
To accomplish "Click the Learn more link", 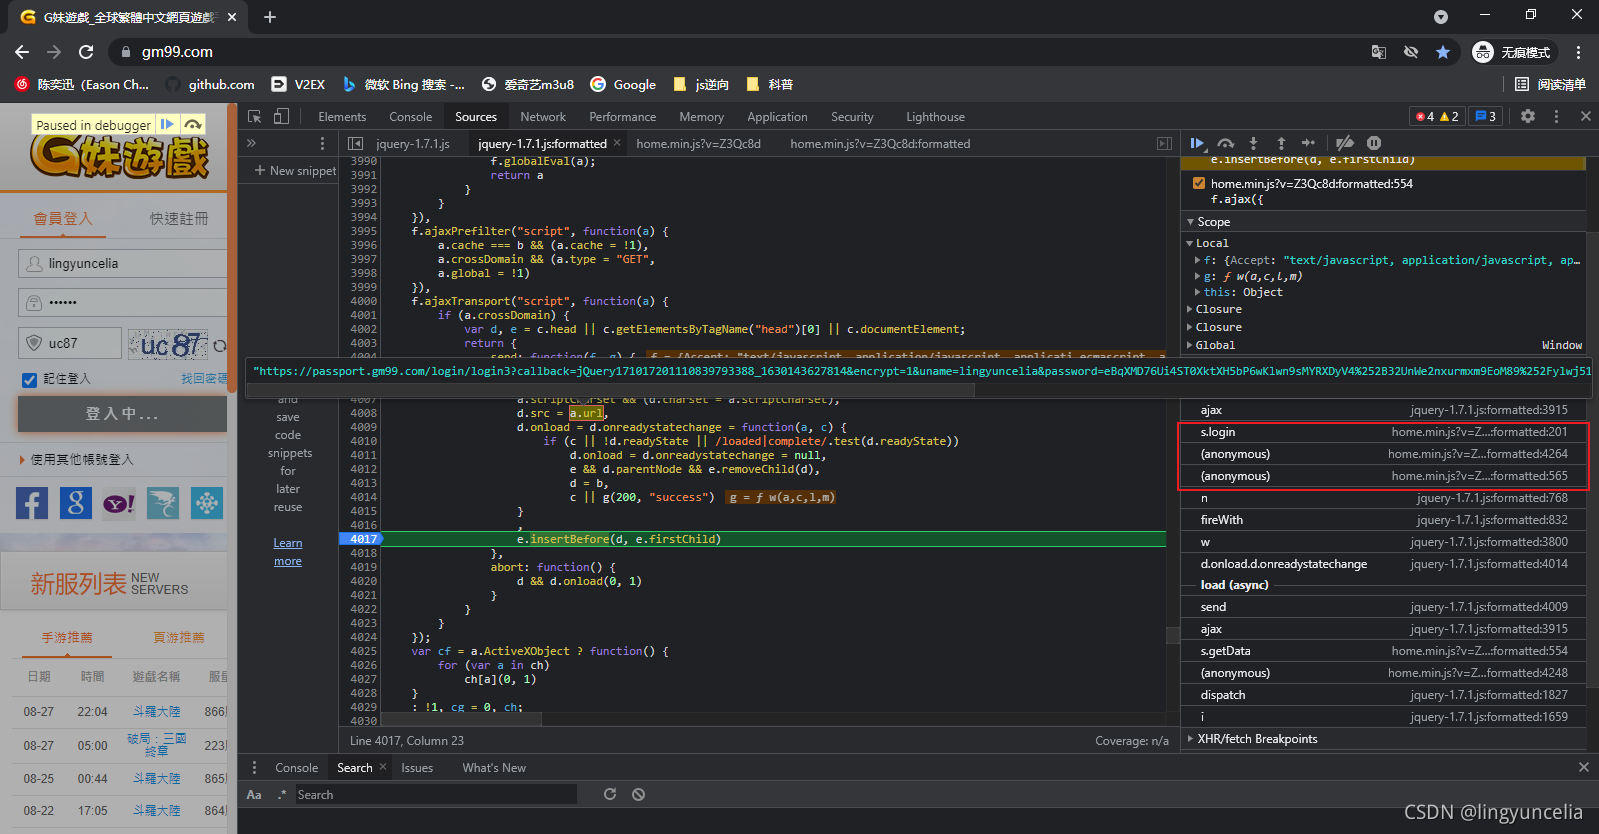I will coord(288,552).
